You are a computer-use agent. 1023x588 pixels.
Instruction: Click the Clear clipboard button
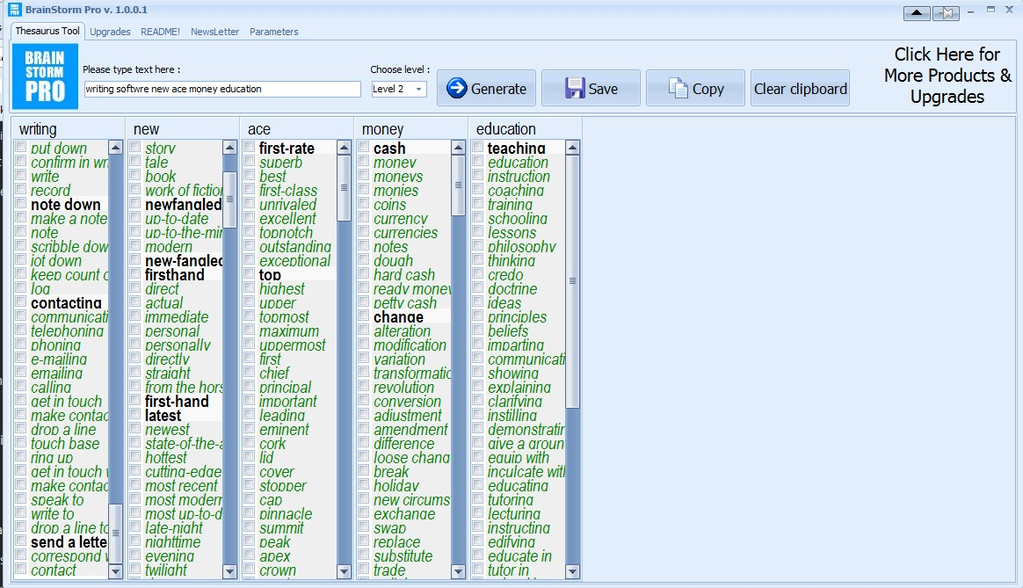[800, 88]
